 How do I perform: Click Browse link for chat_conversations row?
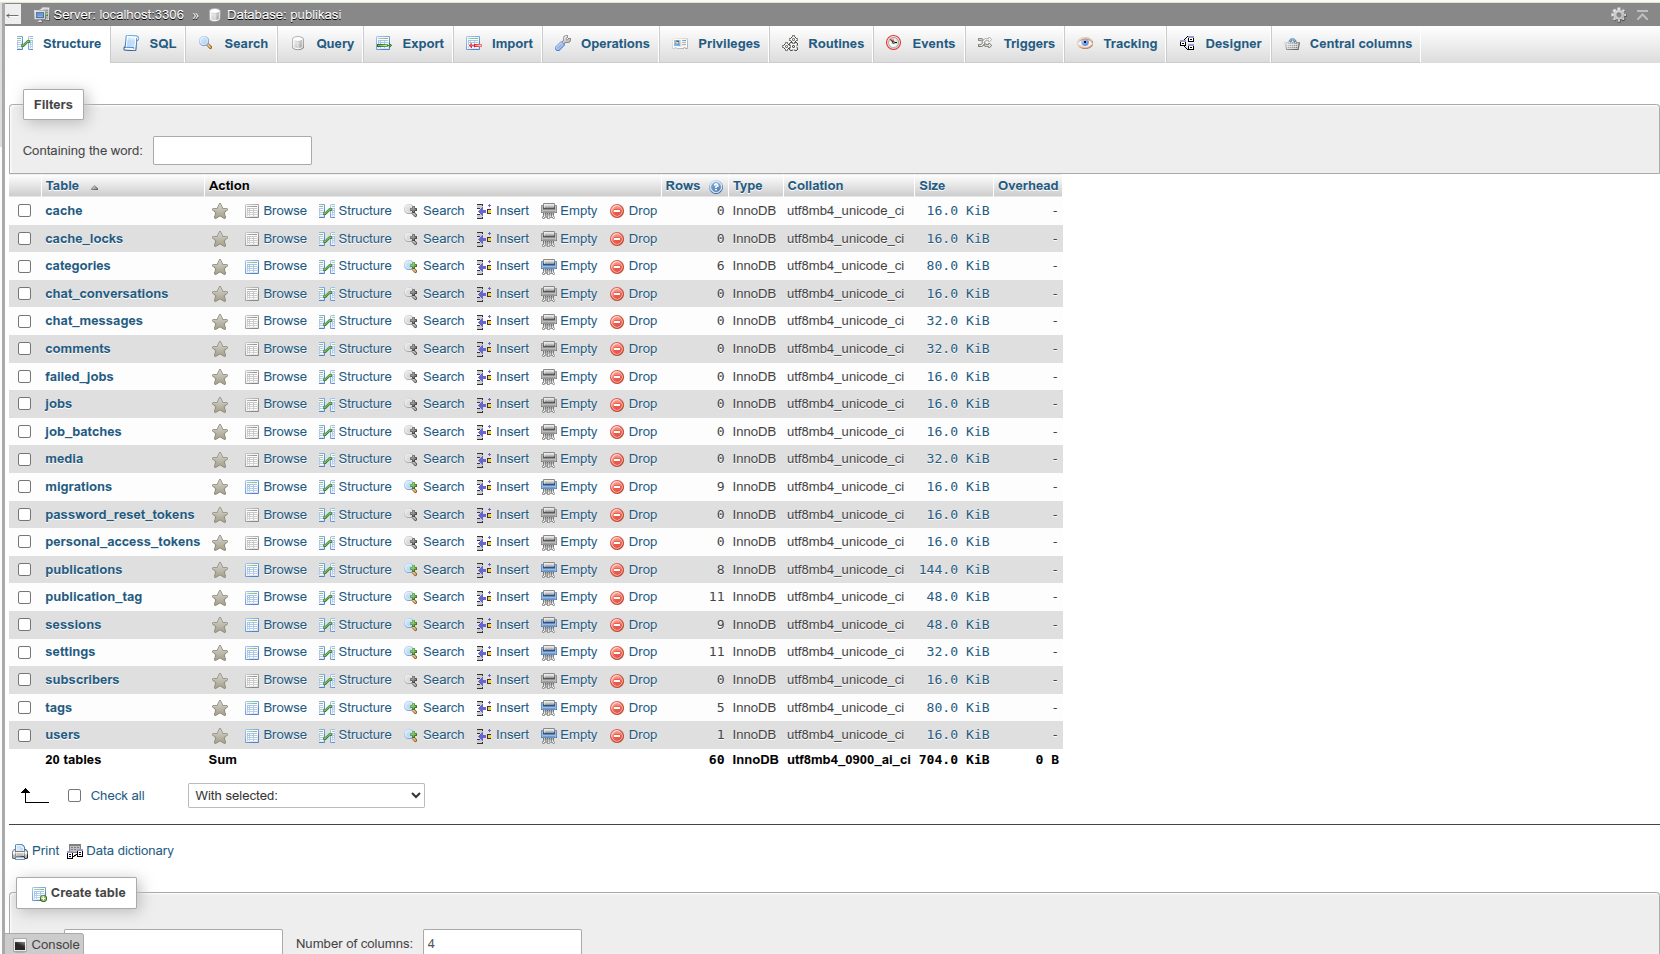coord(285,294)
